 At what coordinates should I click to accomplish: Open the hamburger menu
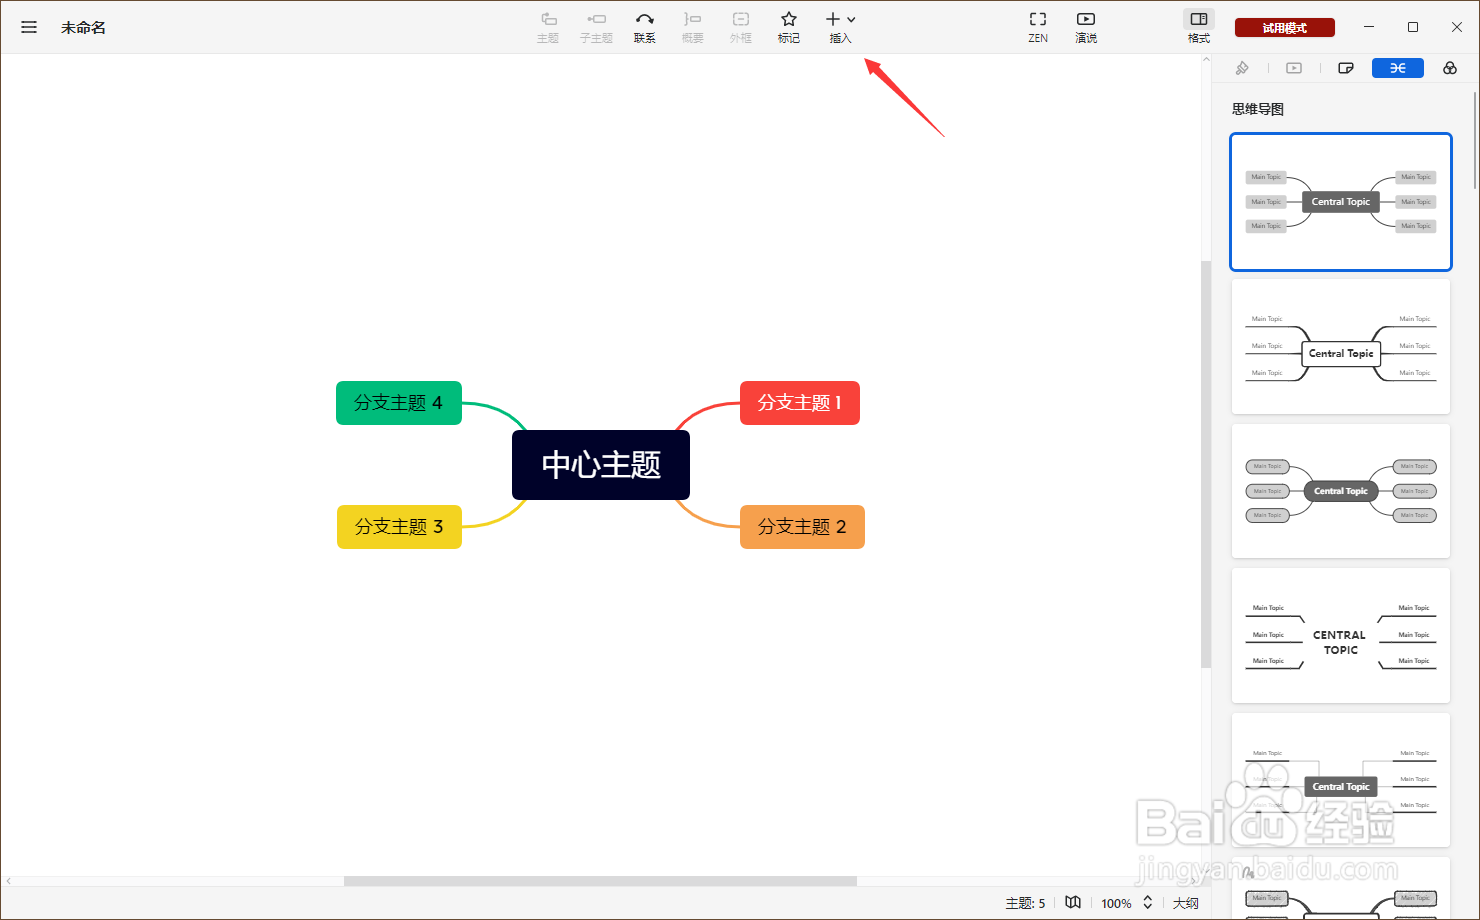tap(28, 27)
